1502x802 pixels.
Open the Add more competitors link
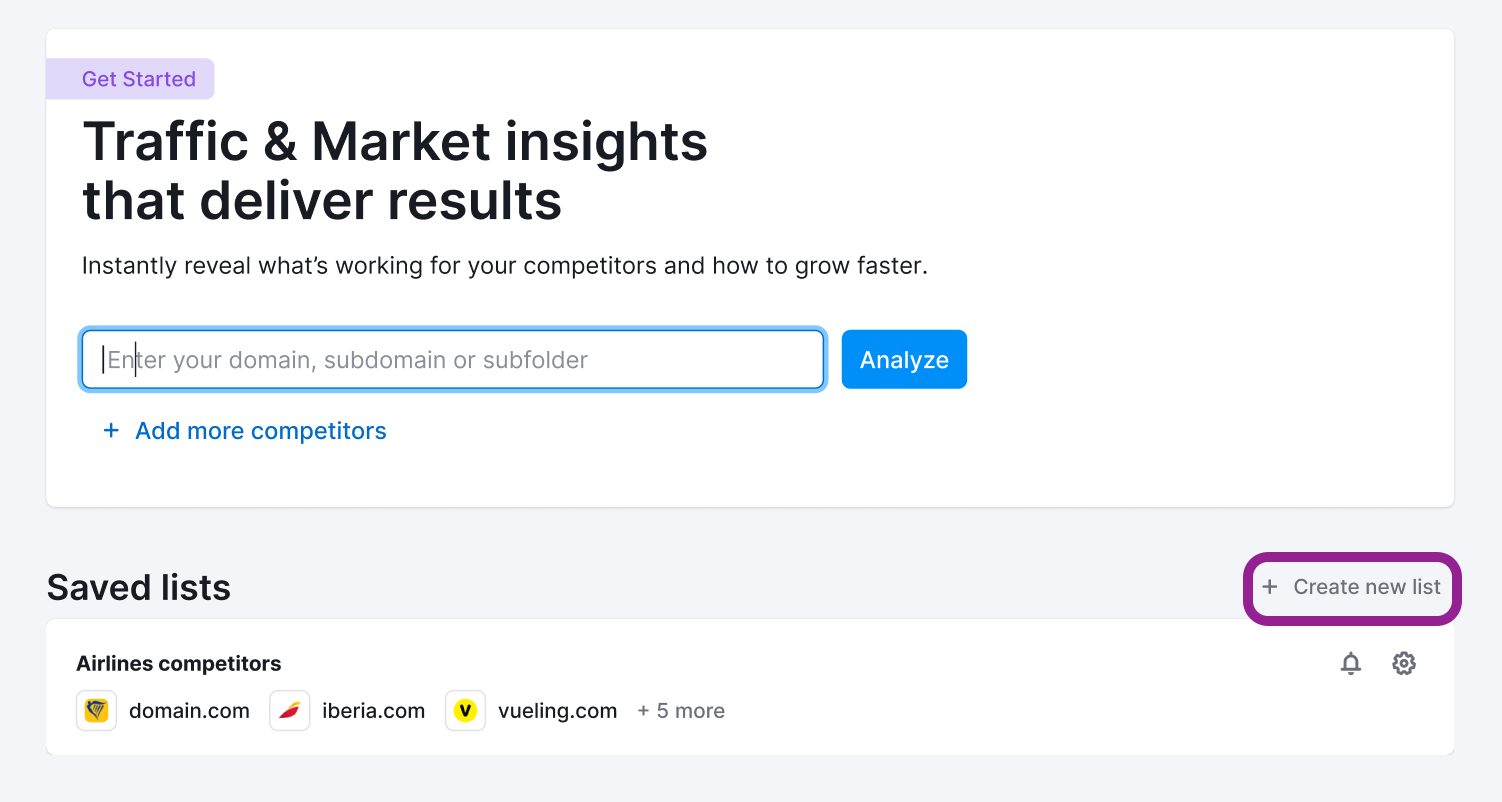tap(261, 430)
